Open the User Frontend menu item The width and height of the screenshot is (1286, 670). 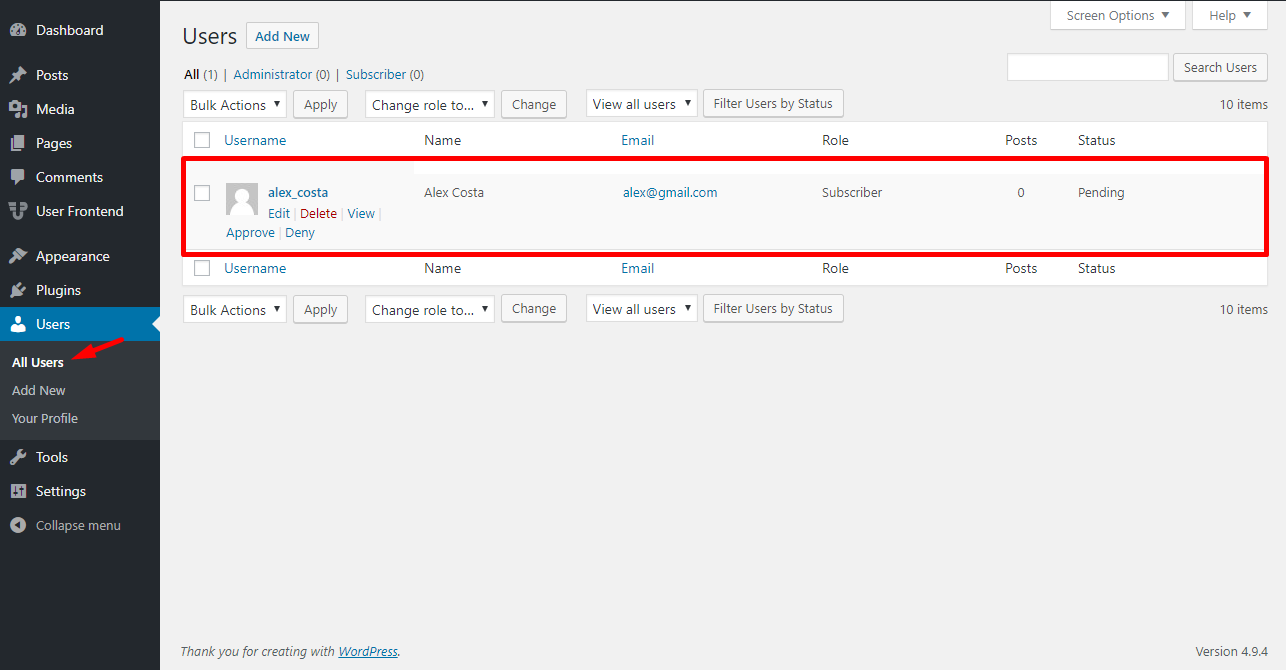(80, 211)
